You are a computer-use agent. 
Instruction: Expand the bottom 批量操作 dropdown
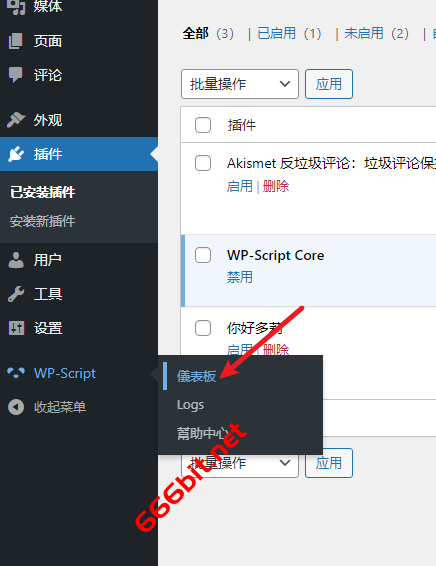pyautogui.click(x=240, y=463)
